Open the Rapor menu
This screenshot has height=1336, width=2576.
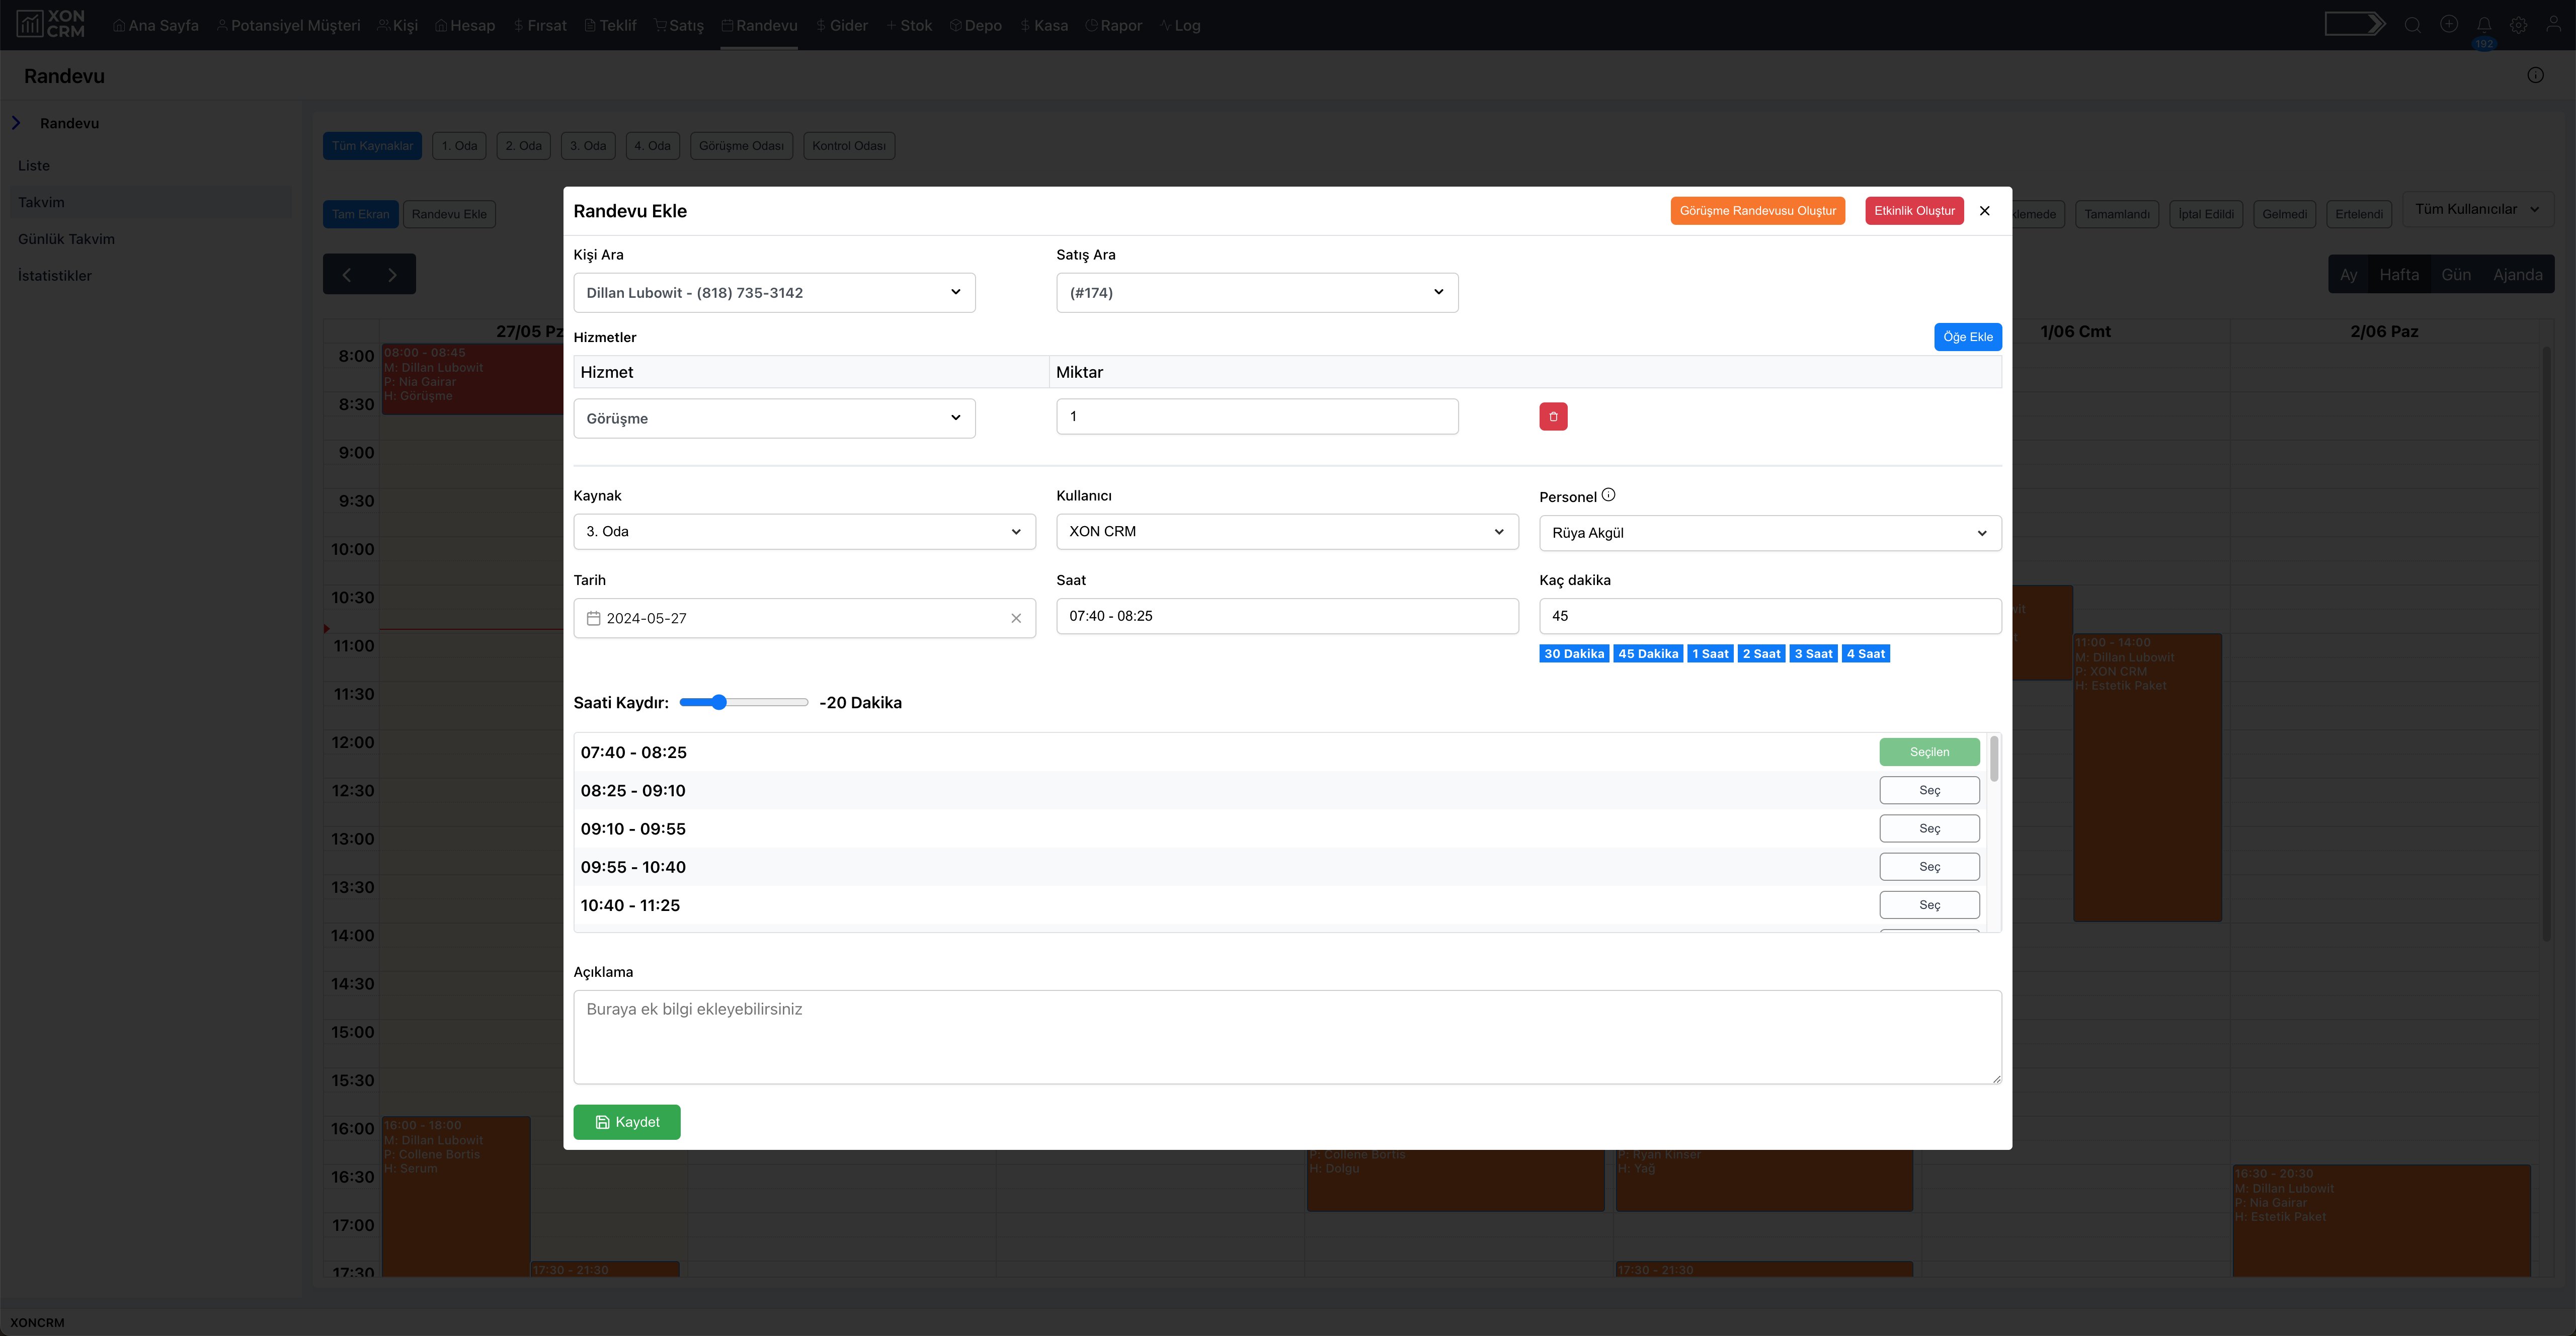pos(1113,25)
